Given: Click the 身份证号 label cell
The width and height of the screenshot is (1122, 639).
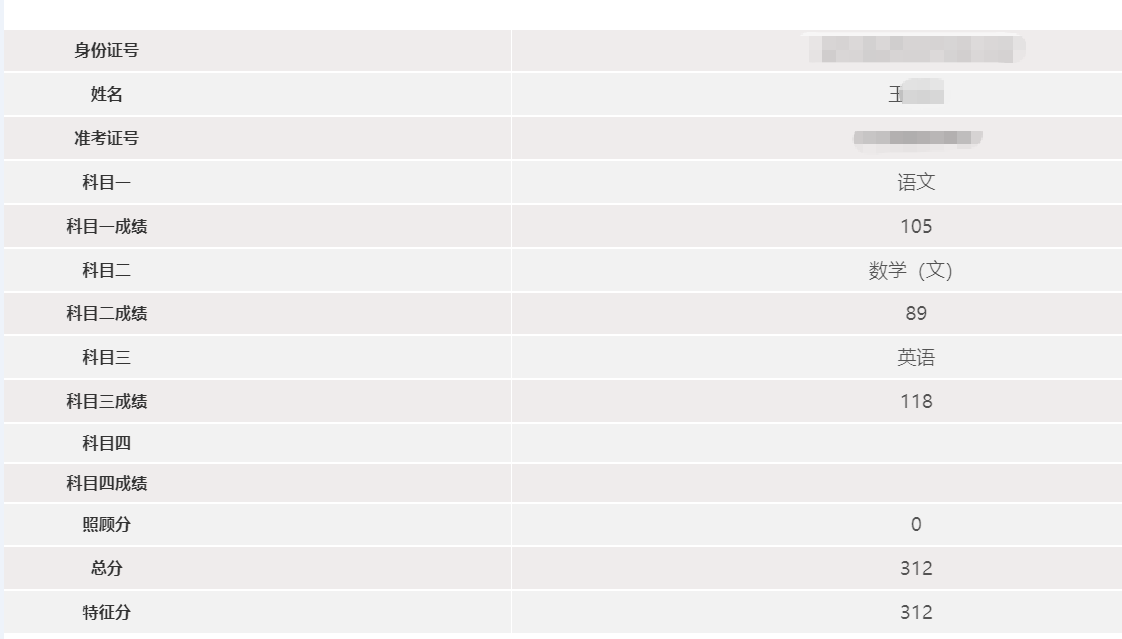Looking at the screenshot, I should [x=106, y=51].
